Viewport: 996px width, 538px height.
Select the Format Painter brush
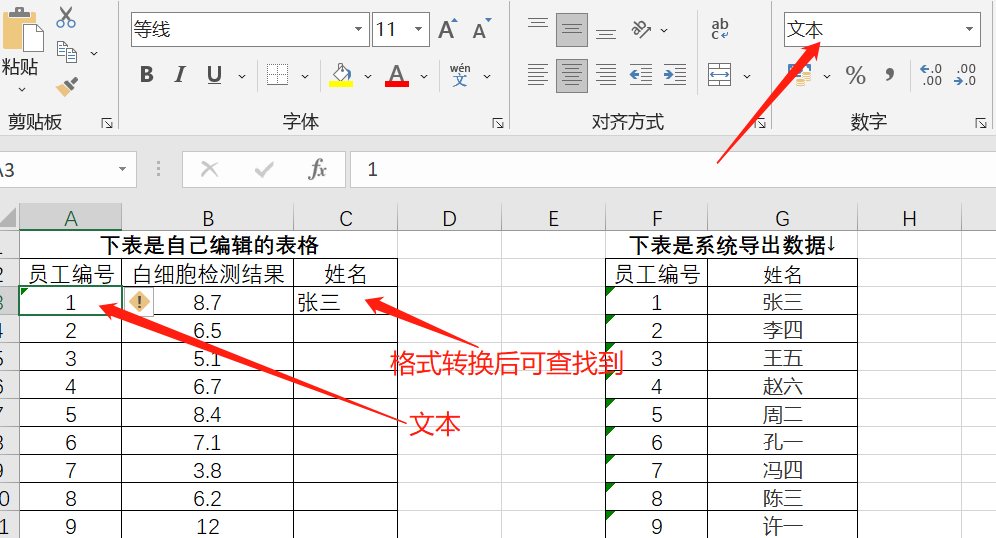[x=67, y=86]
